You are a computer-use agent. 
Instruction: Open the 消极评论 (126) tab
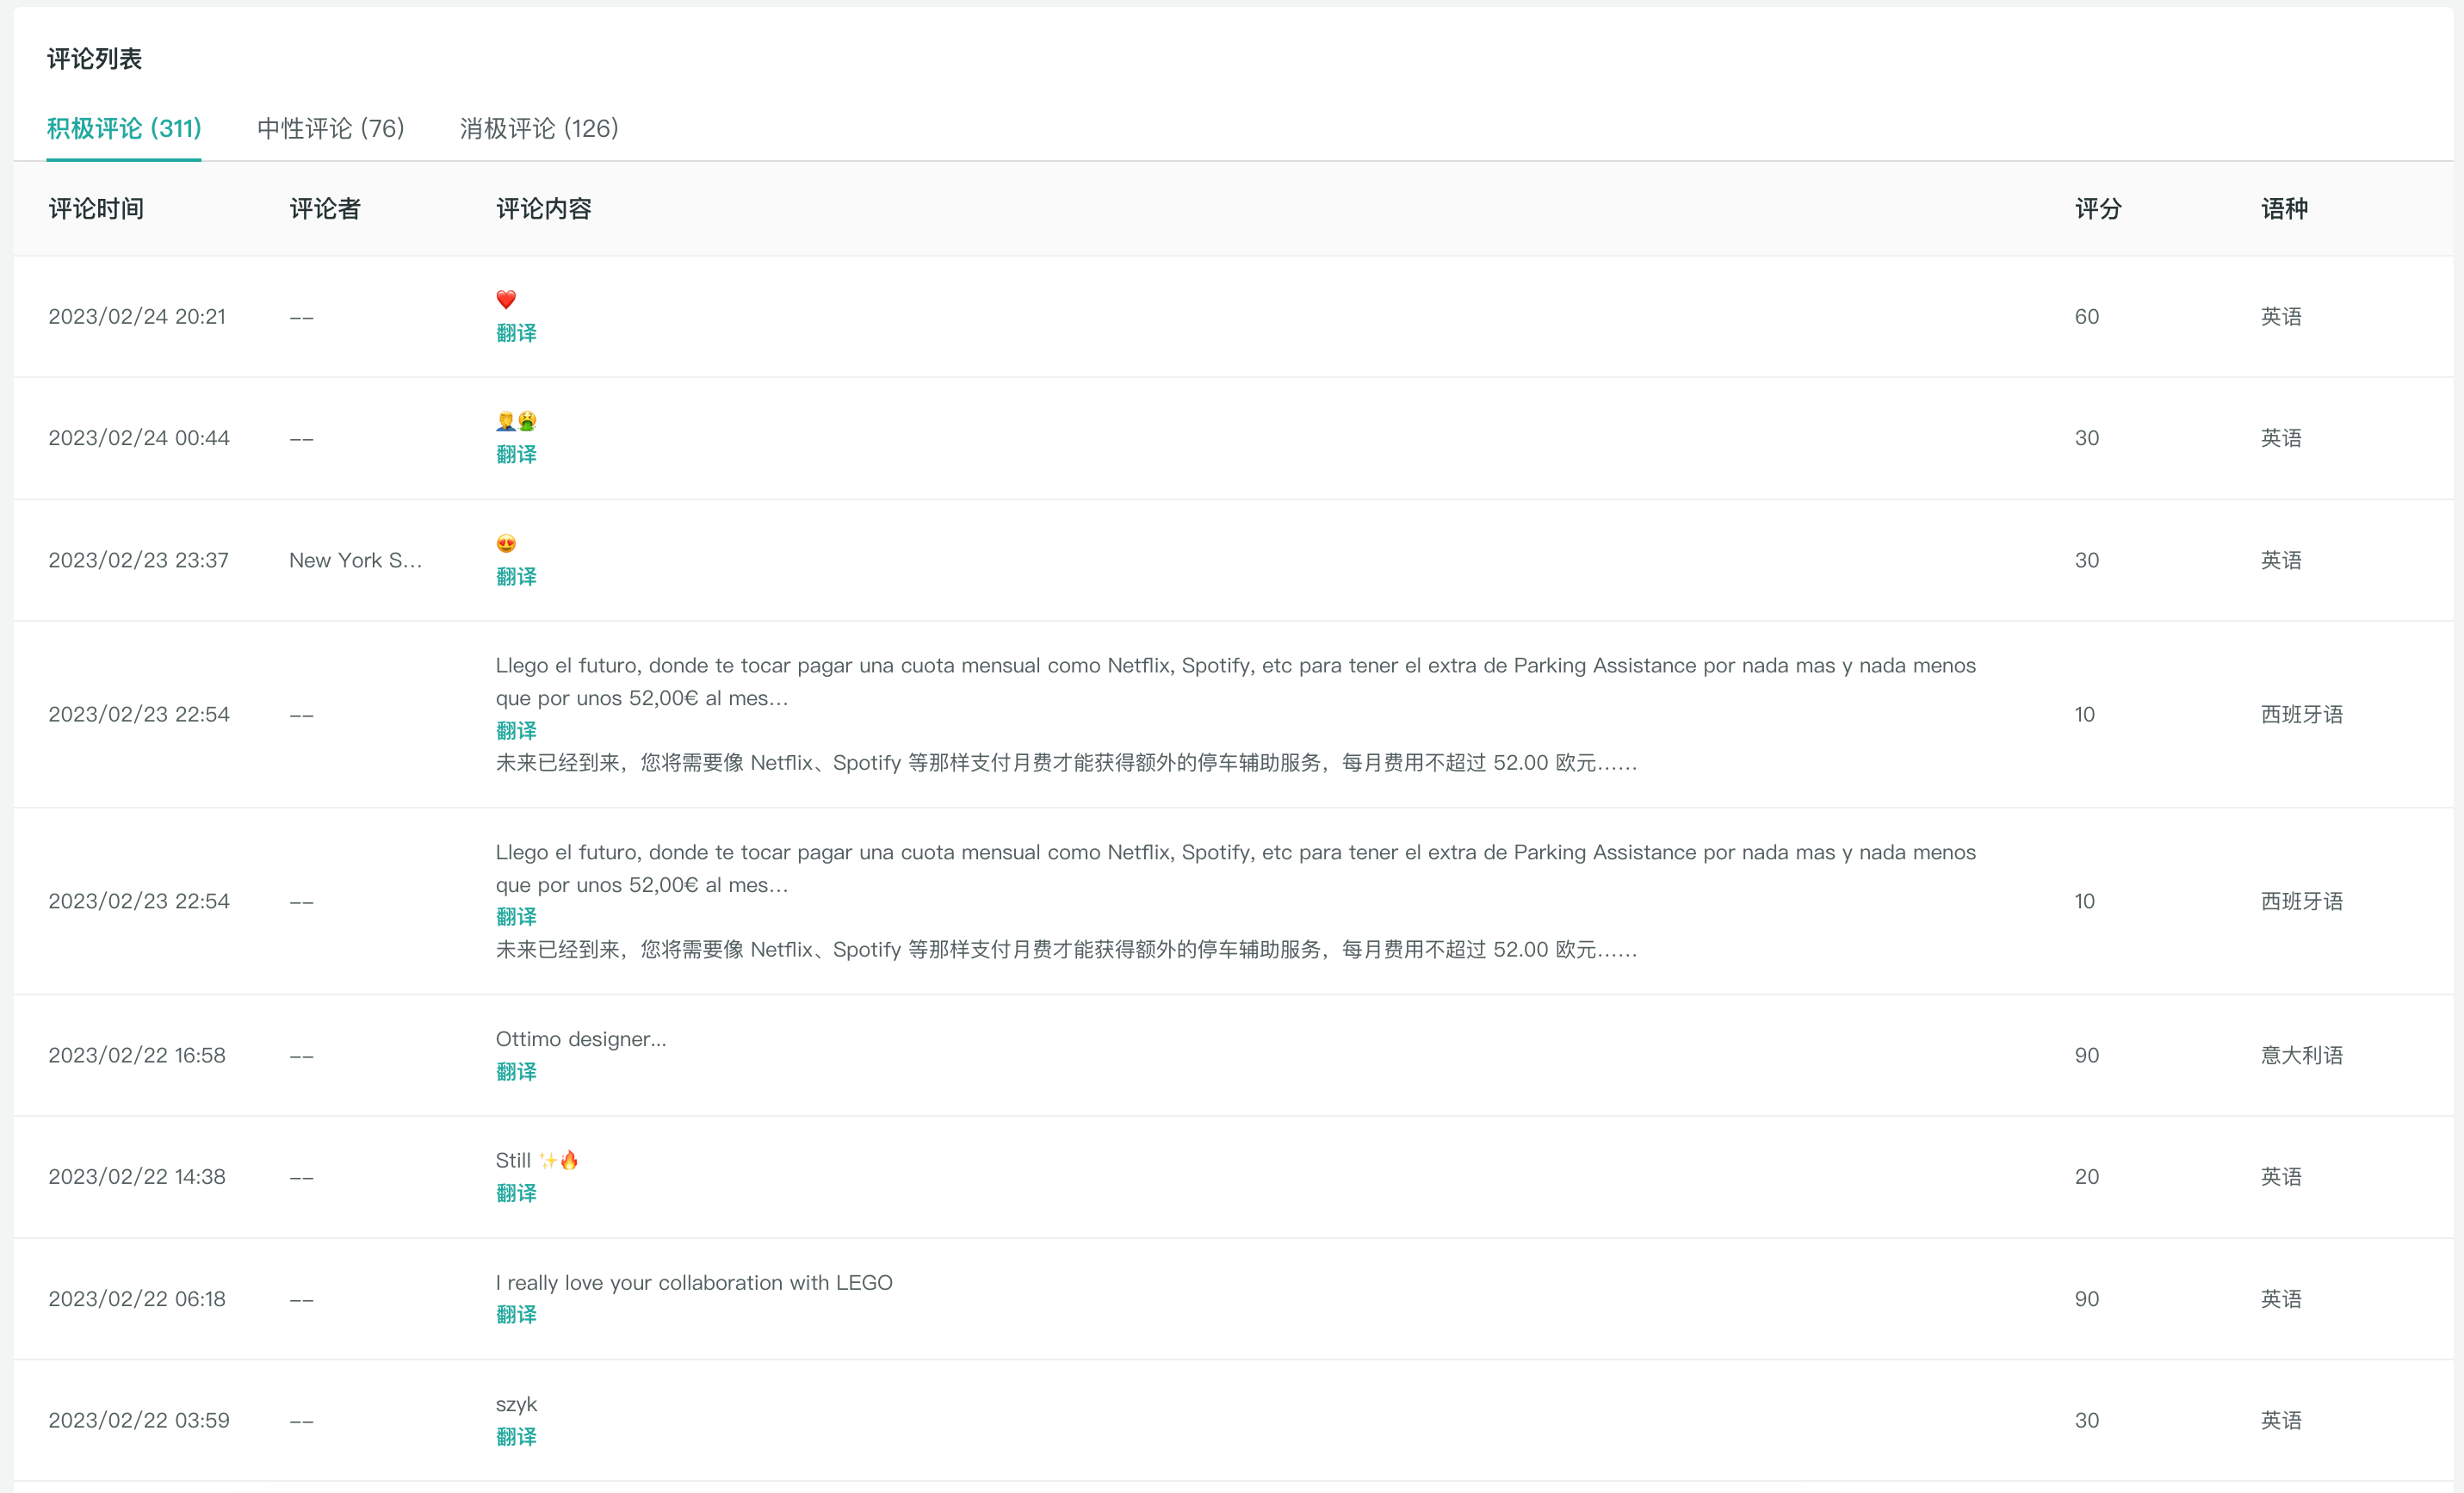(x=539, y=129)
